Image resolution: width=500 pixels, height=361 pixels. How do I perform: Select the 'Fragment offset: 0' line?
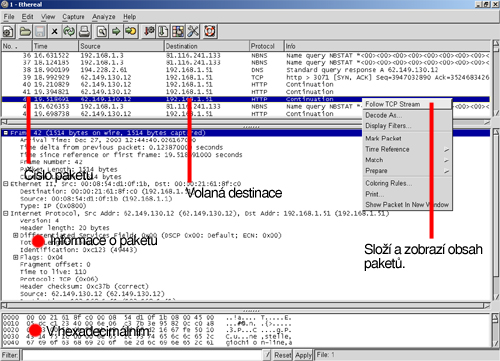[55, 264]
